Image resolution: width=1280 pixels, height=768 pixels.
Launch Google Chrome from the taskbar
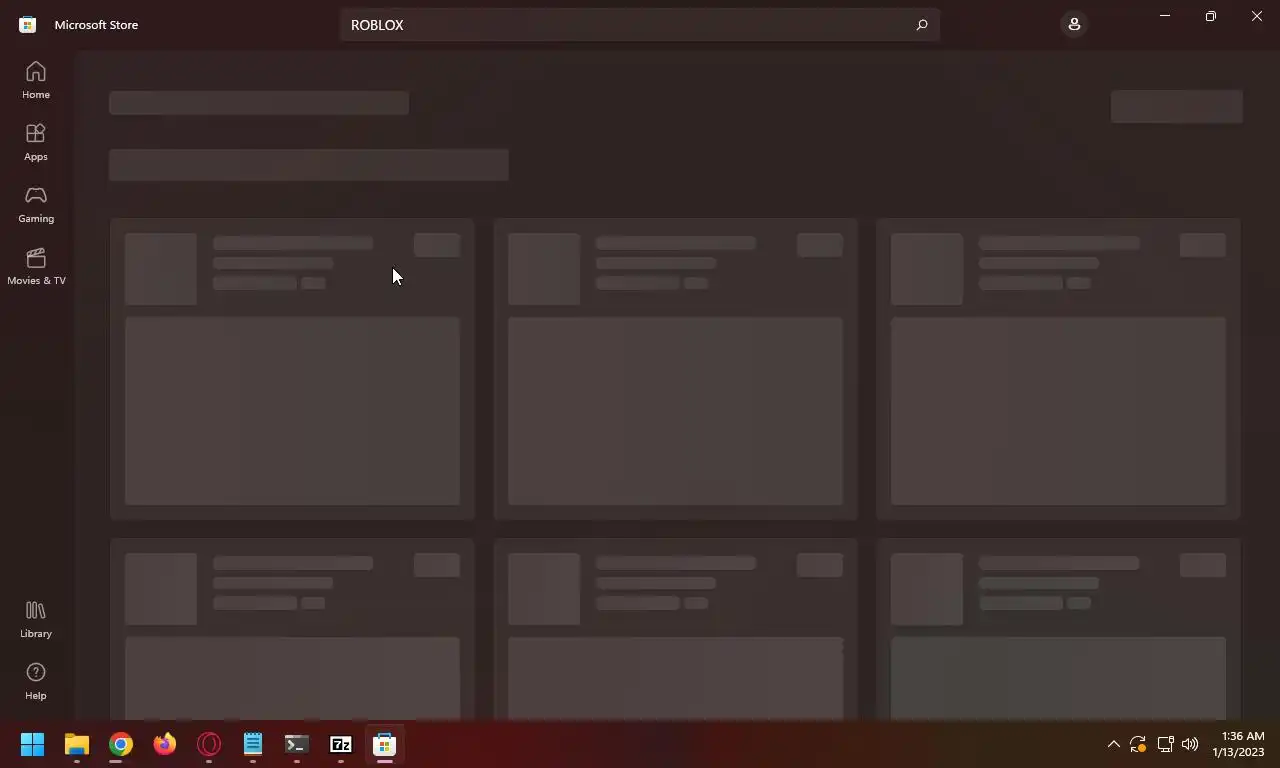click(121, 744)
